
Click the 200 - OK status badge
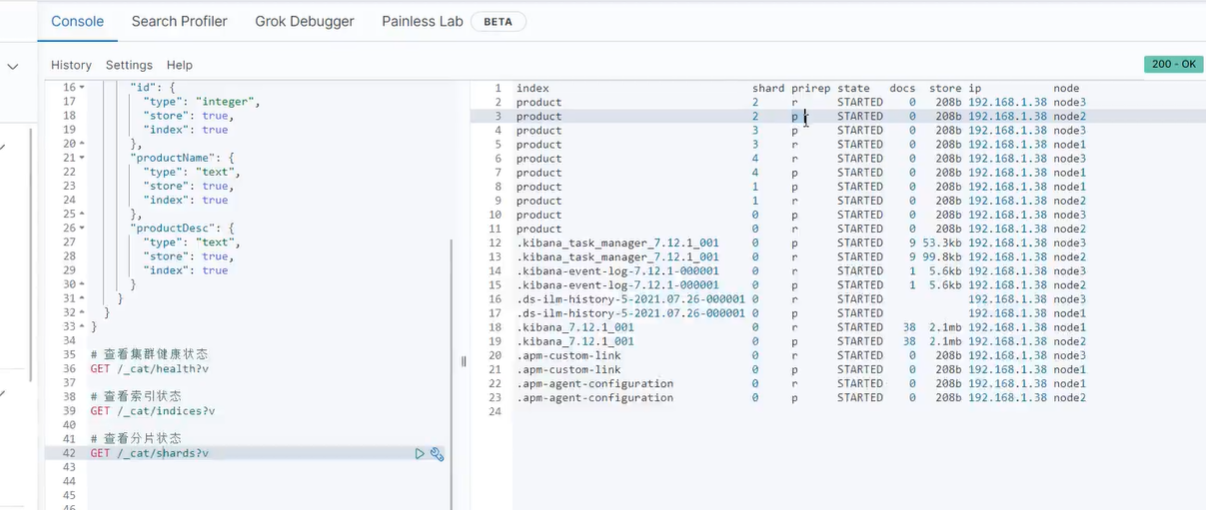point(1174,64)
